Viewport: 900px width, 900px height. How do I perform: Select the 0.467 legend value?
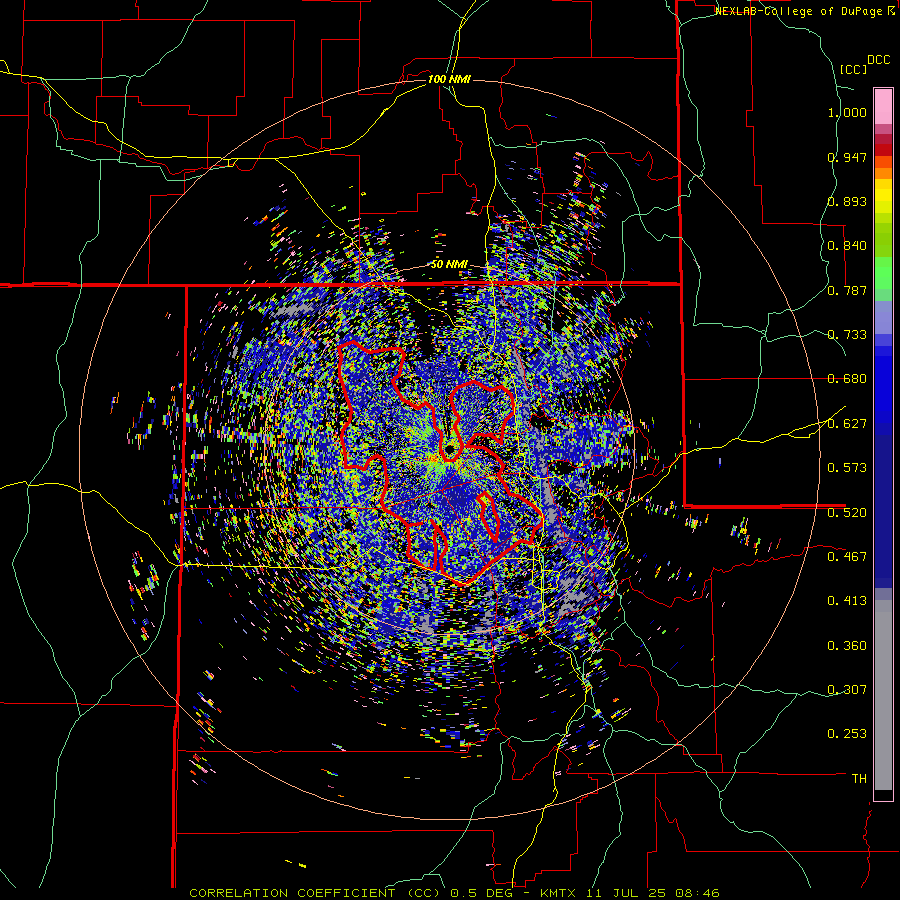pos(847,556)
